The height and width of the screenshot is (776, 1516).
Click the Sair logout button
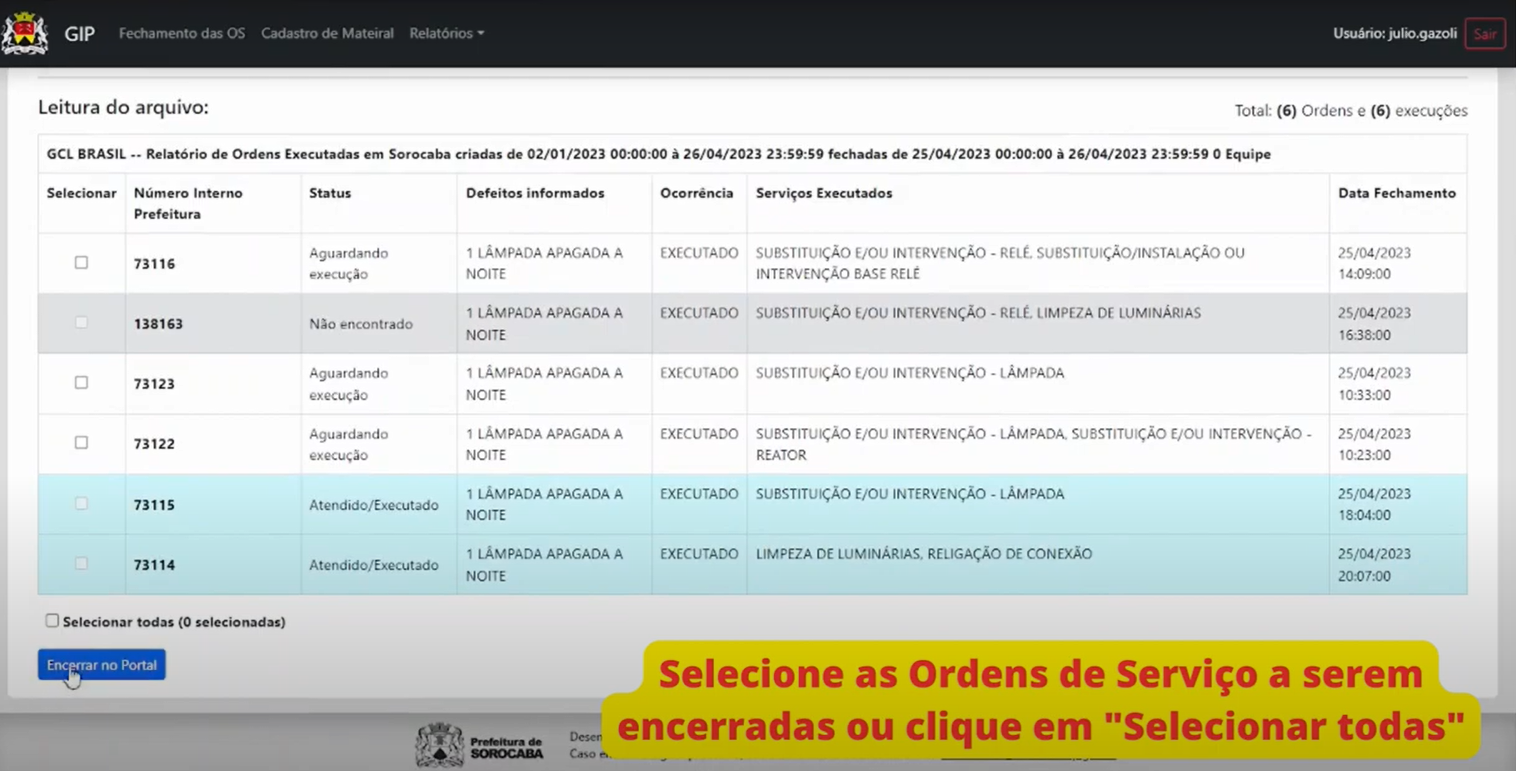pyautogui.click(x=1484, y=34)
